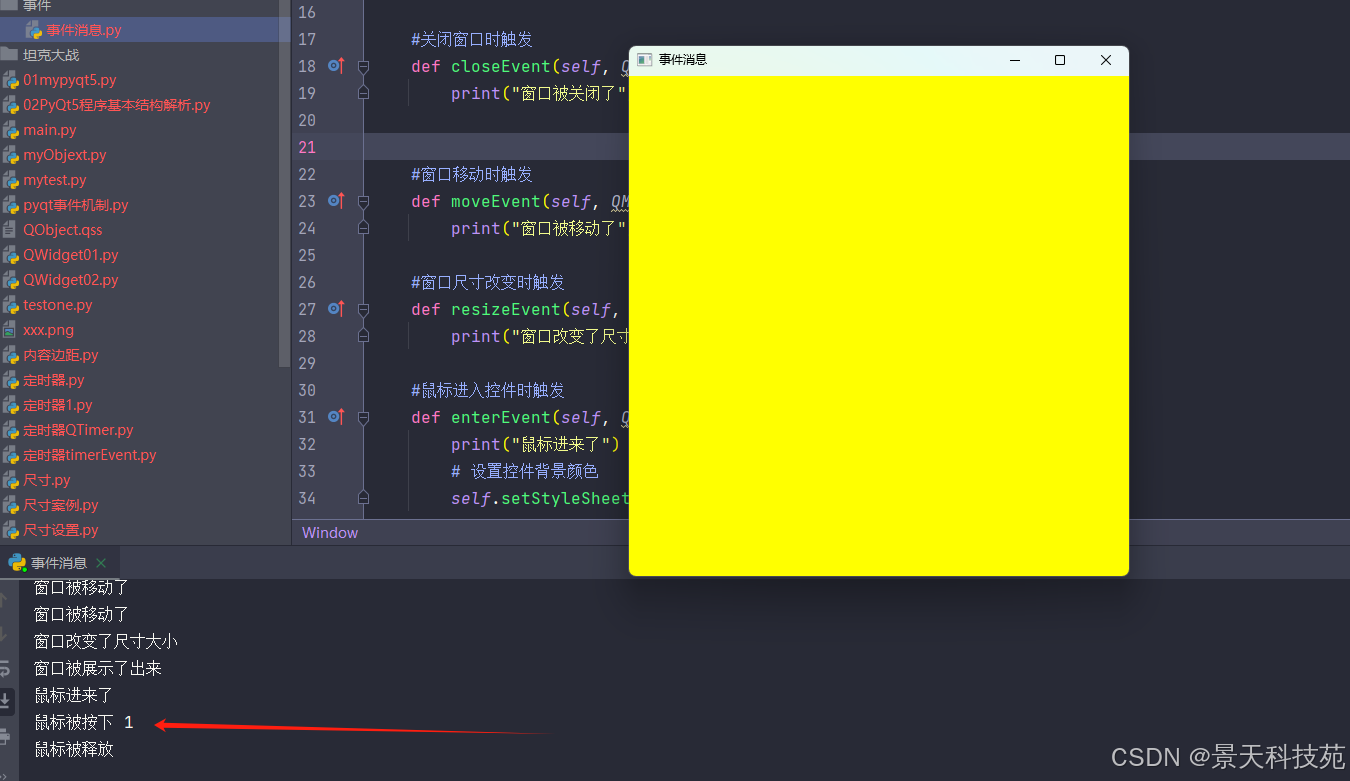This screenshot has width=1350, height=781.
Task: Click the override marker beside resizeEvent
Action: point(336,309)
